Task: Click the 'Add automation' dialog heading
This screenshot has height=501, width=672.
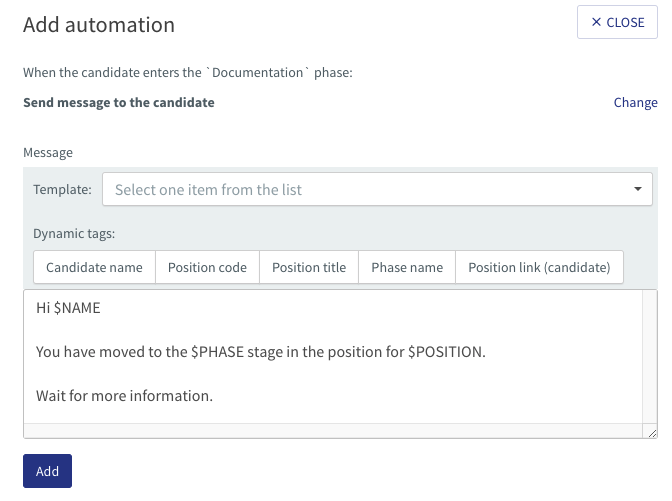Action: click(99, 24)
